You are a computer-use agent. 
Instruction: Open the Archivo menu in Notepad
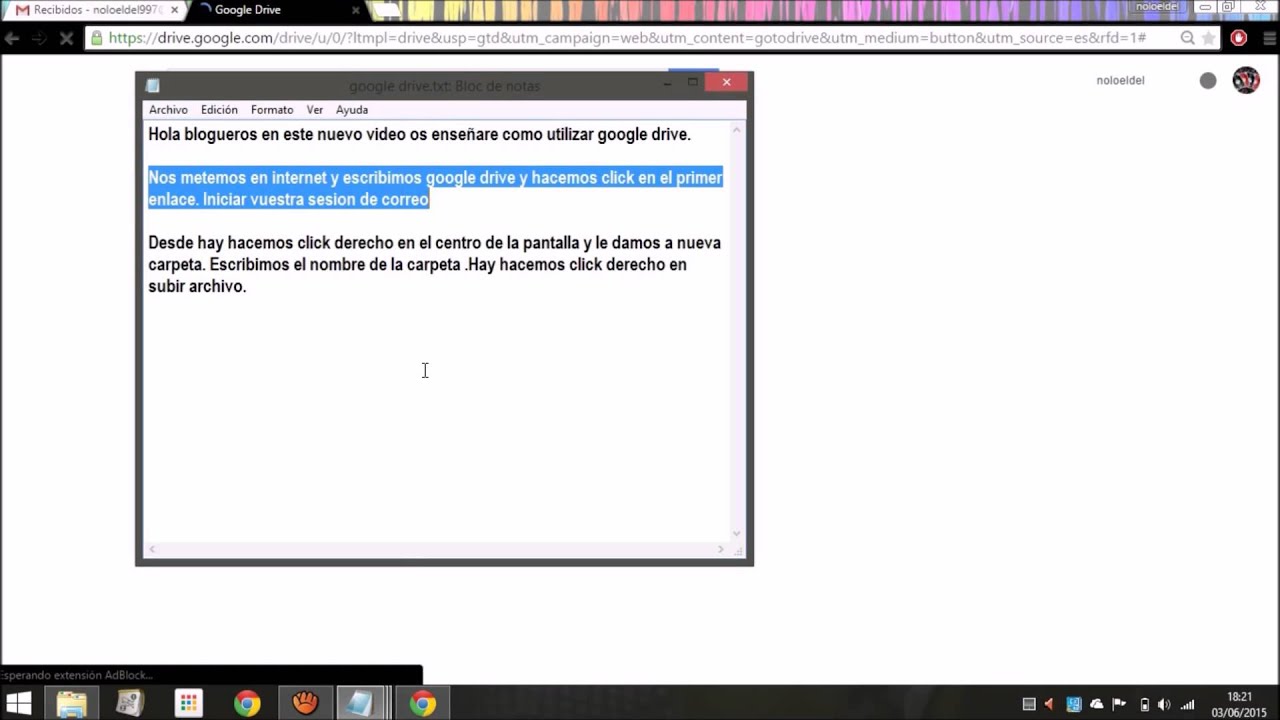point(168,110)
